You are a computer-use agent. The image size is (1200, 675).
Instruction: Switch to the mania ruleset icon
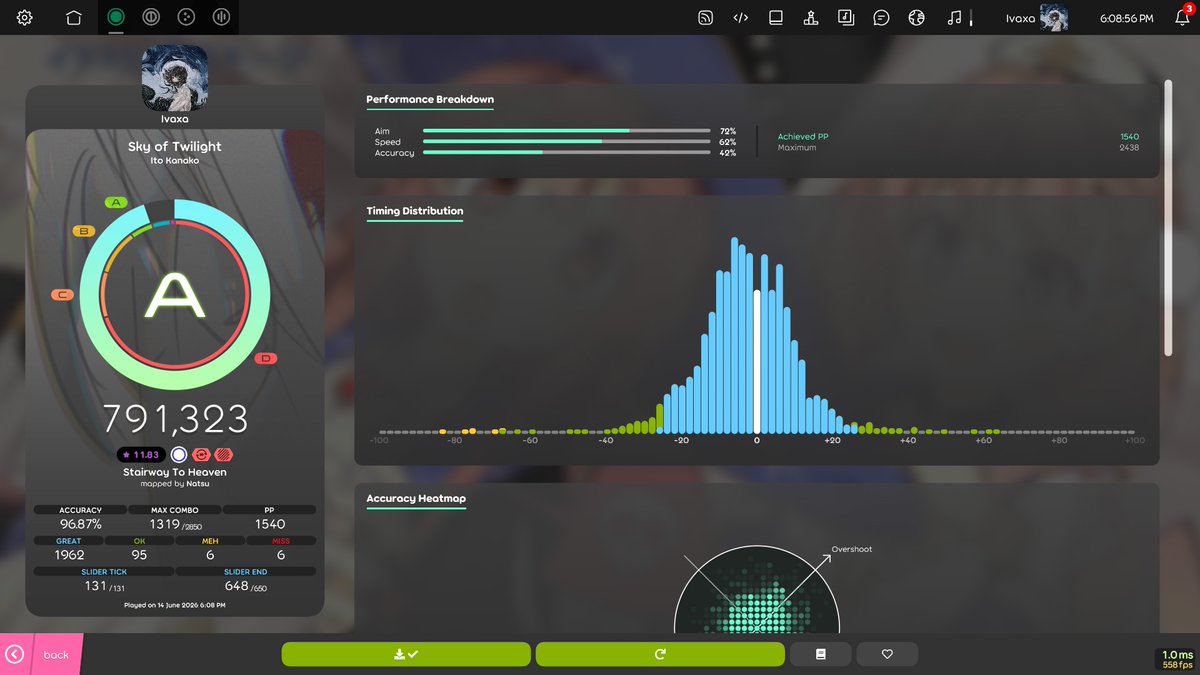point(222,17)
